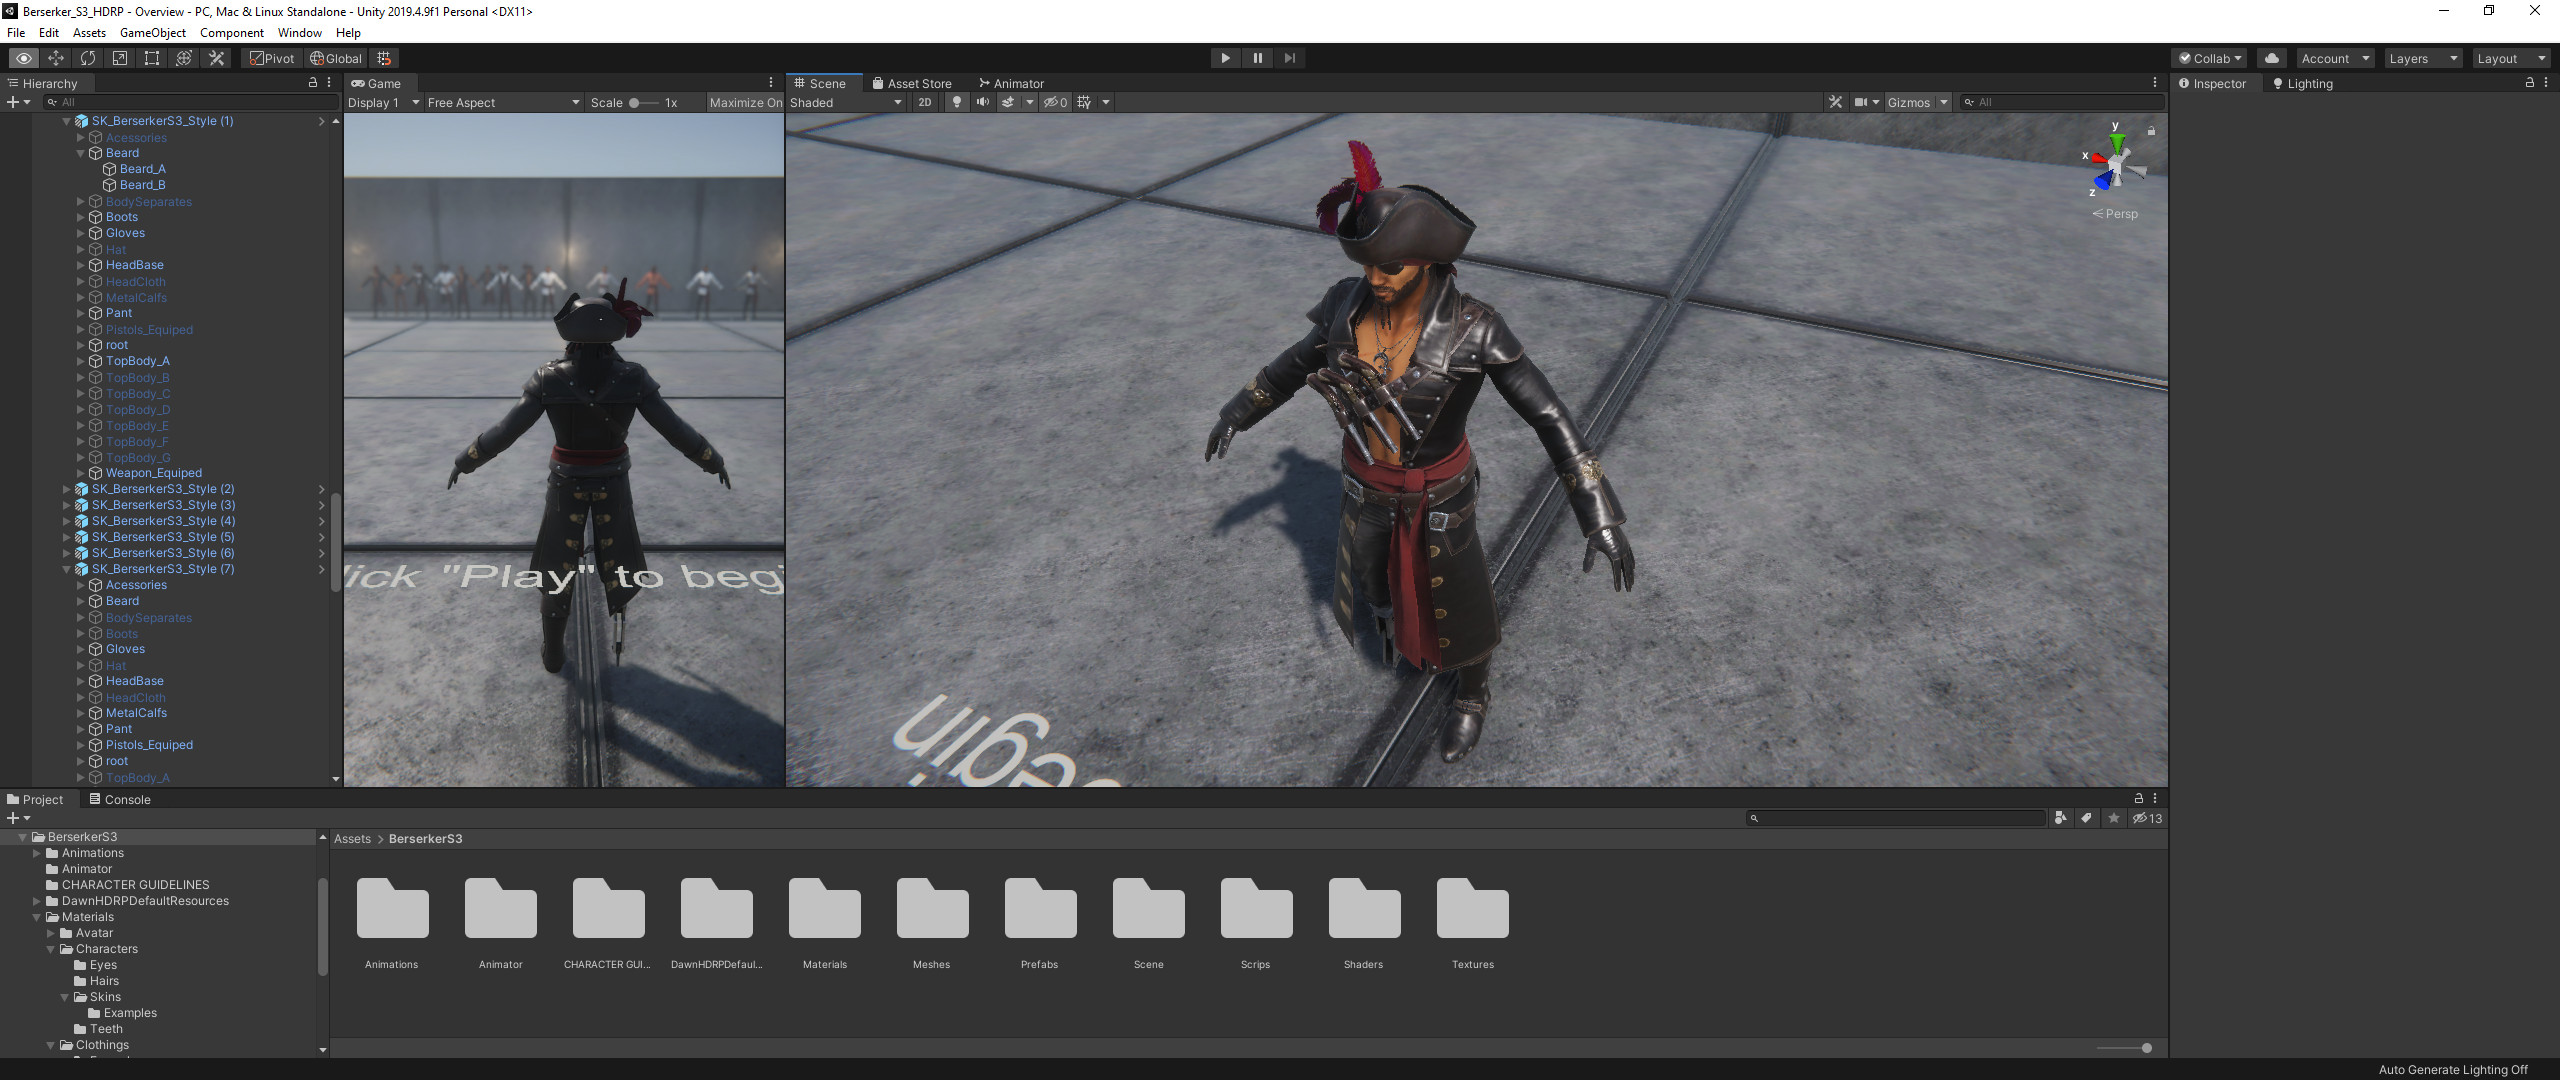Open the Prefabs folder thumbnail

click(x=1040, y=909)
